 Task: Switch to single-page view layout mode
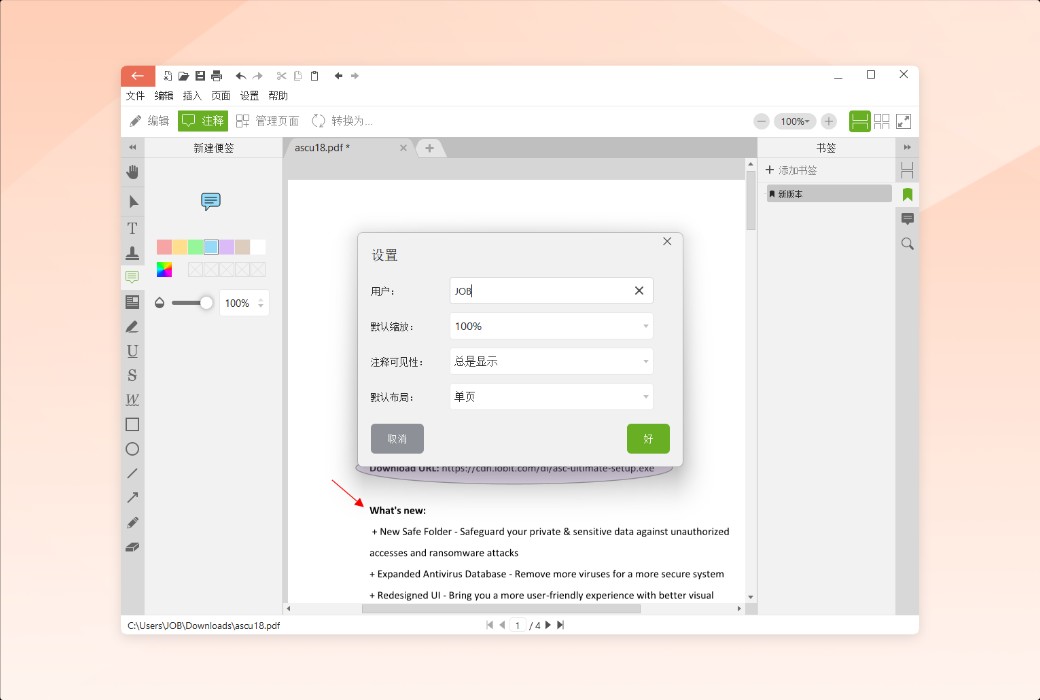(861, 120)
